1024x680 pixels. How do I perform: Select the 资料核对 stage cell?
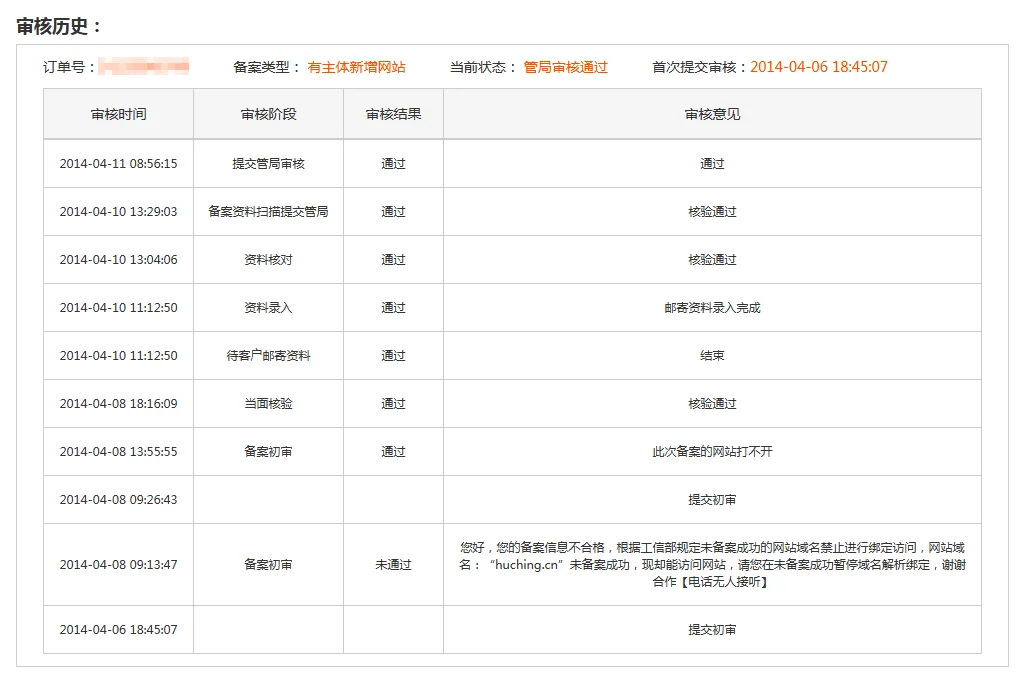click(268, 260)
